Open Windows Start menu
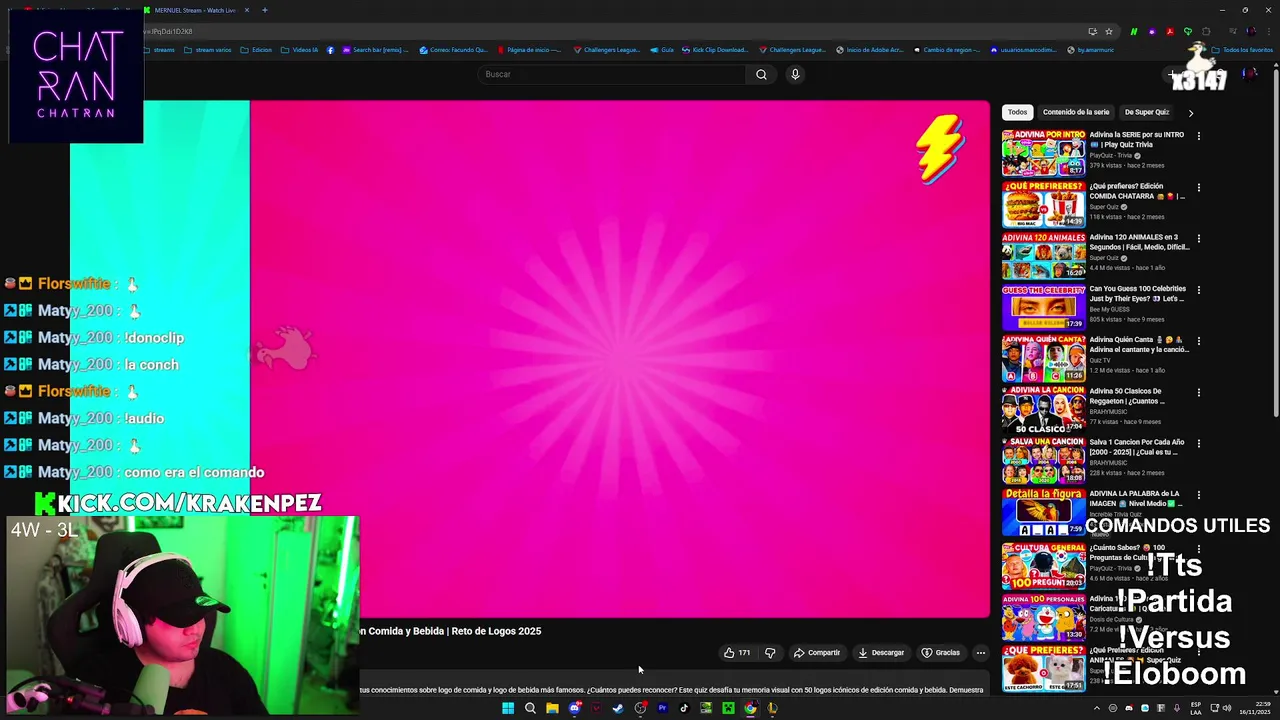Image resolution: width=1280 pixels, height=720 pixels. point(508,708)
